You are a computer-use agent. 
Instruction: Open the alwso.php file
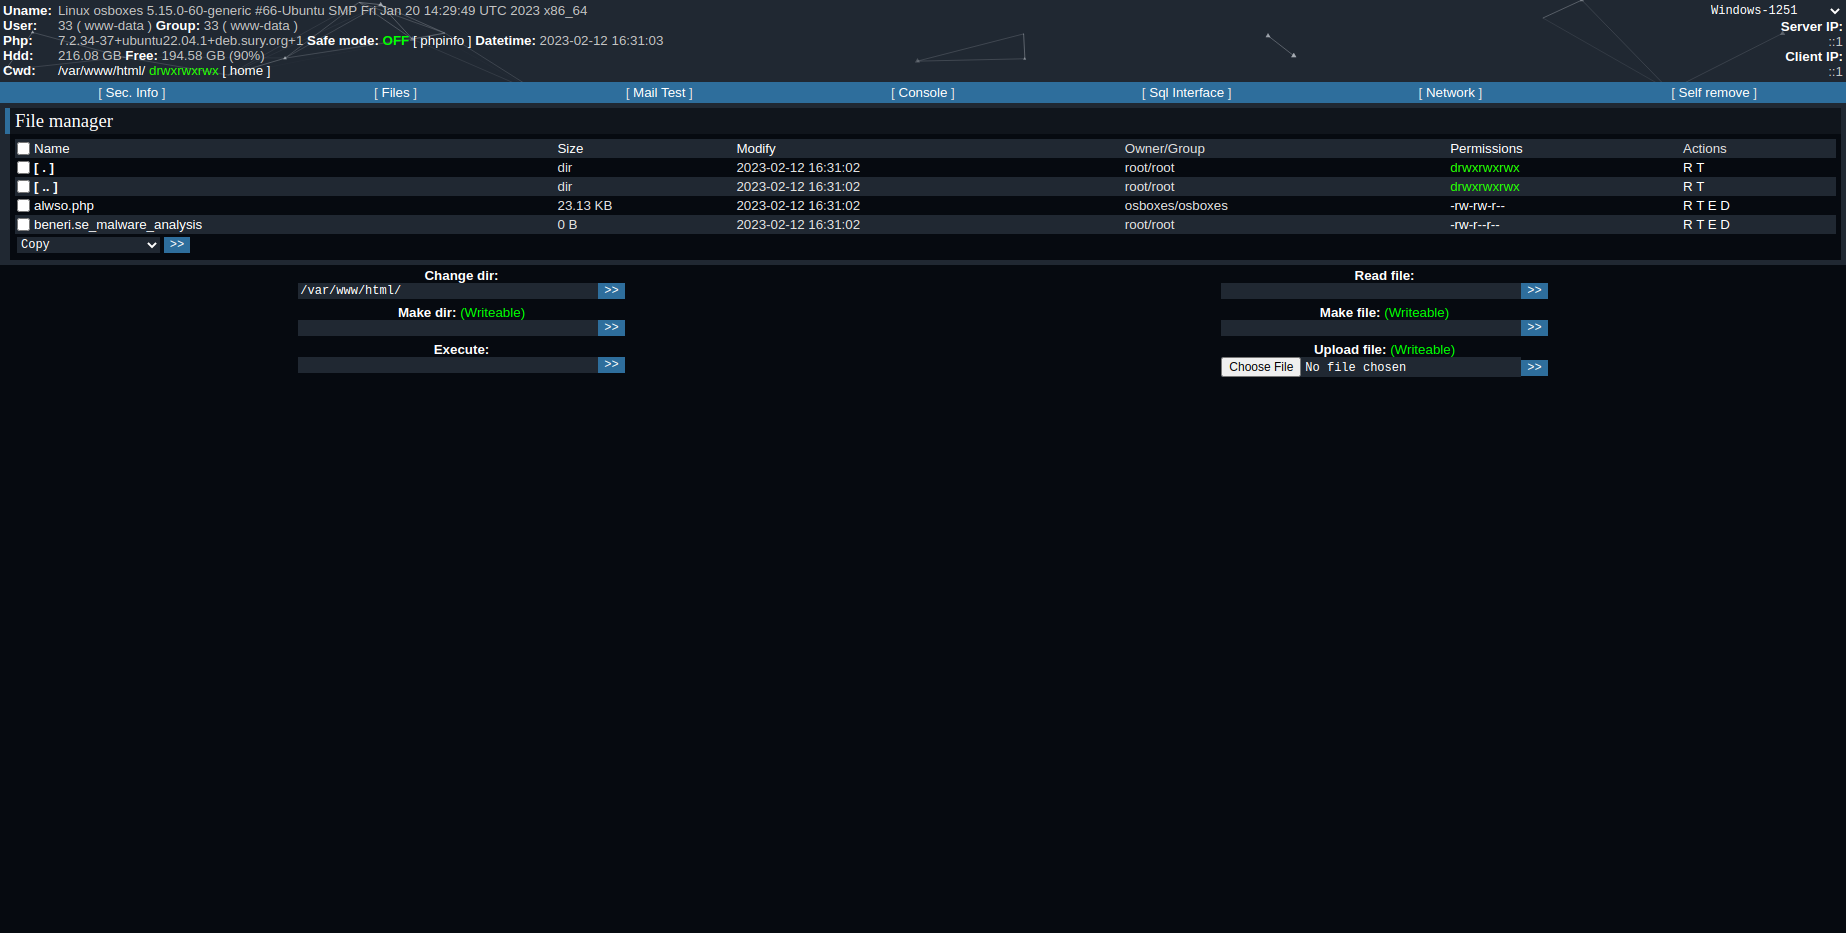coord(64,206)
